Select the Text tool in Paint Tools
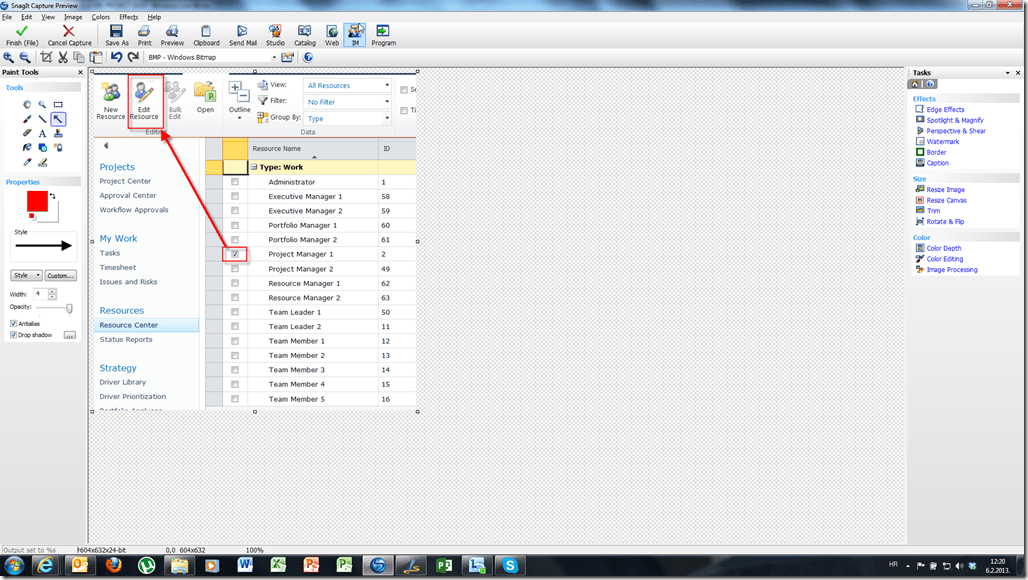The width and height of the screenshot is (1028, 580). pyautogui.click(x=42, y=133)
